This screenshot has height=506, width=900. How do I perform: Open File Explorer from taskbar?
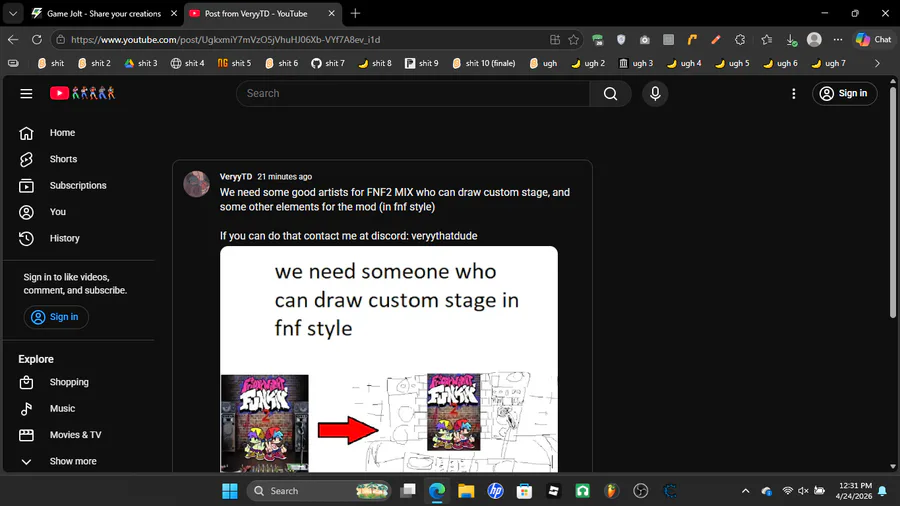pyautogui.click(x=466, y=491)
